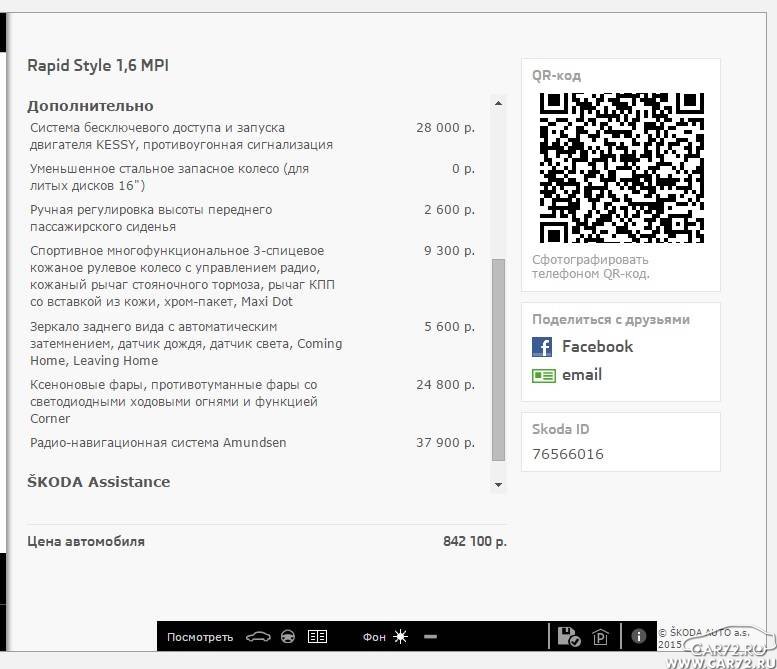The height and width of the screenshot is (669, 777).
Task: Open the configuration summary list icon
Action: 317,637
